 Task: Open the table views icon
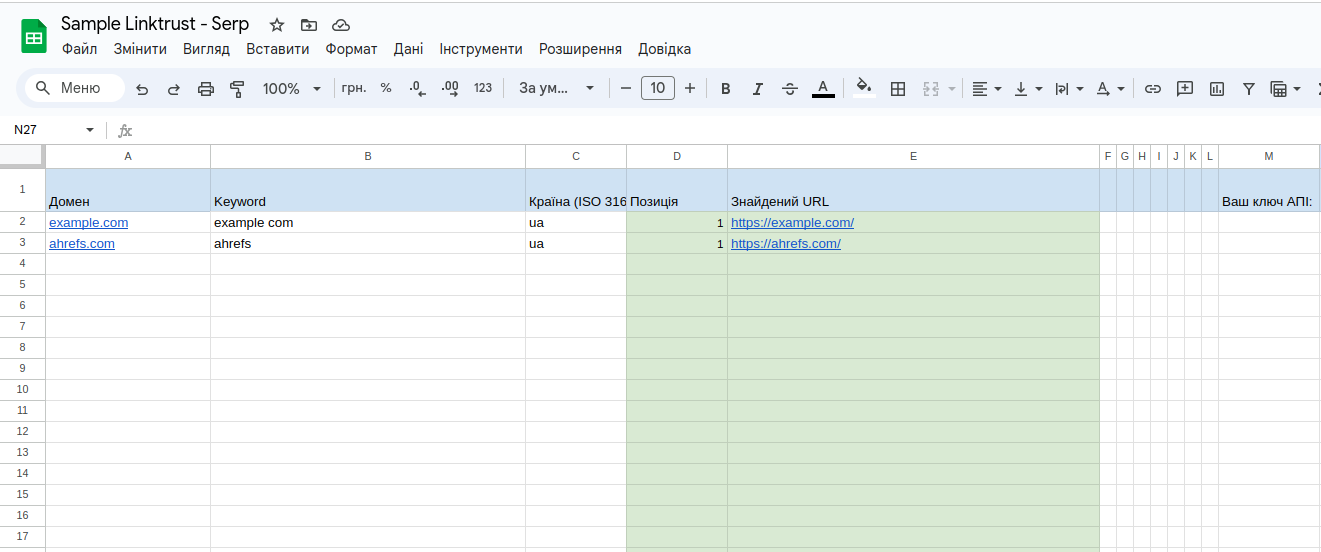tap(1278, 89)
